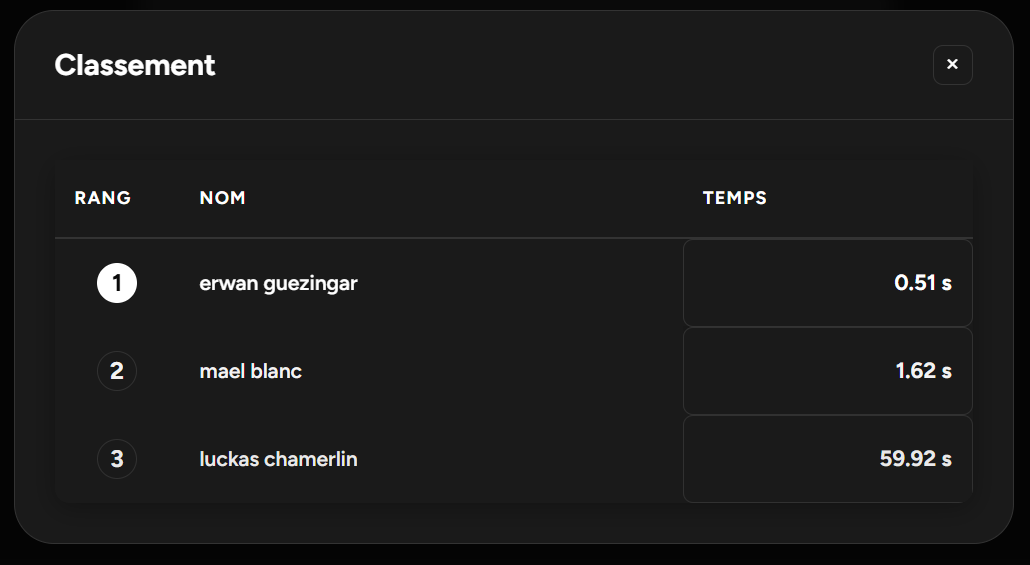The width and height of the screenshot is (1030, 565).
Task: Click the table header row
Action: tap(450, 198)
